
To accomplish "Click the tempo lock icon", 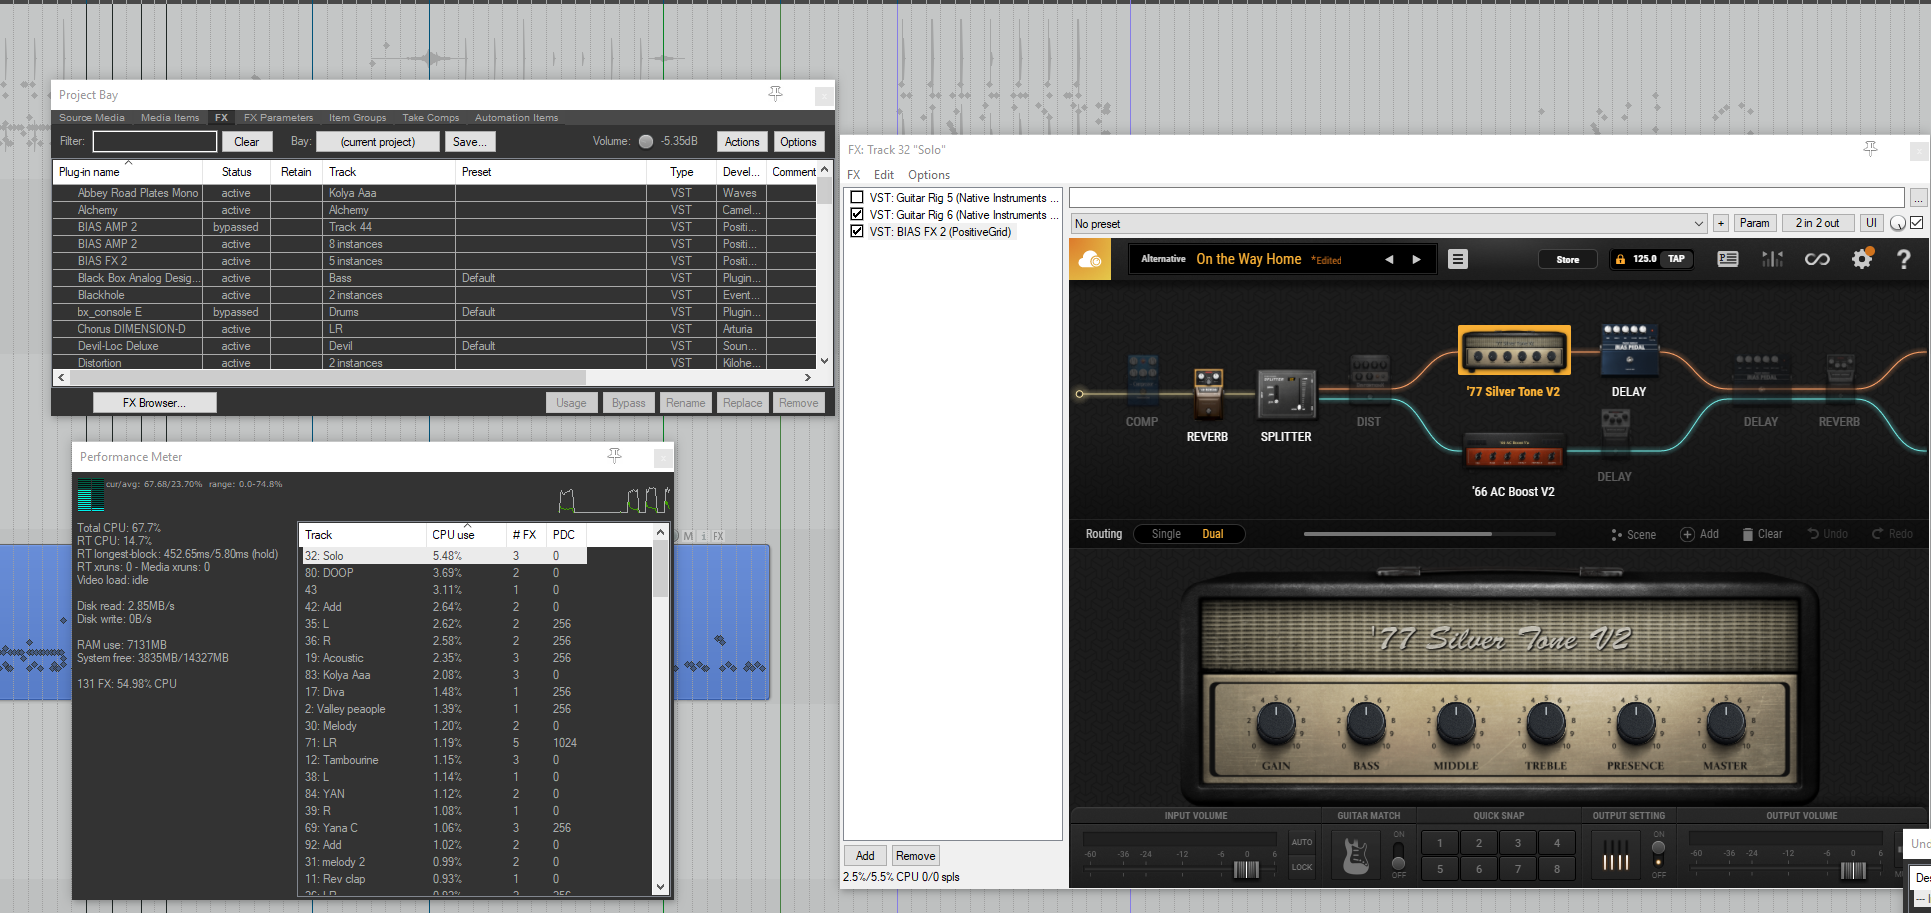I will click(1620, 259).
